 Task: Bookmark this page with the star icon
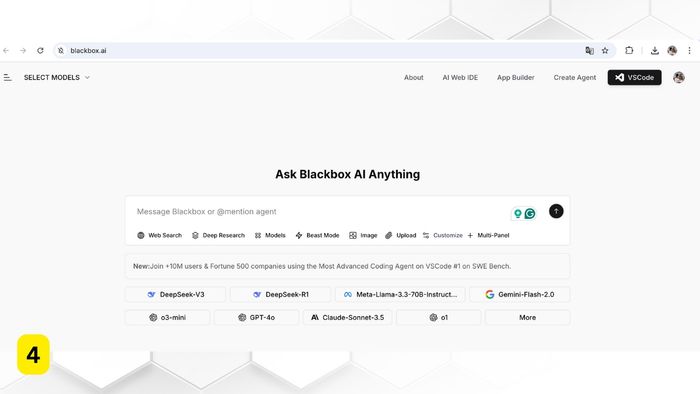[x=605, y=50]
